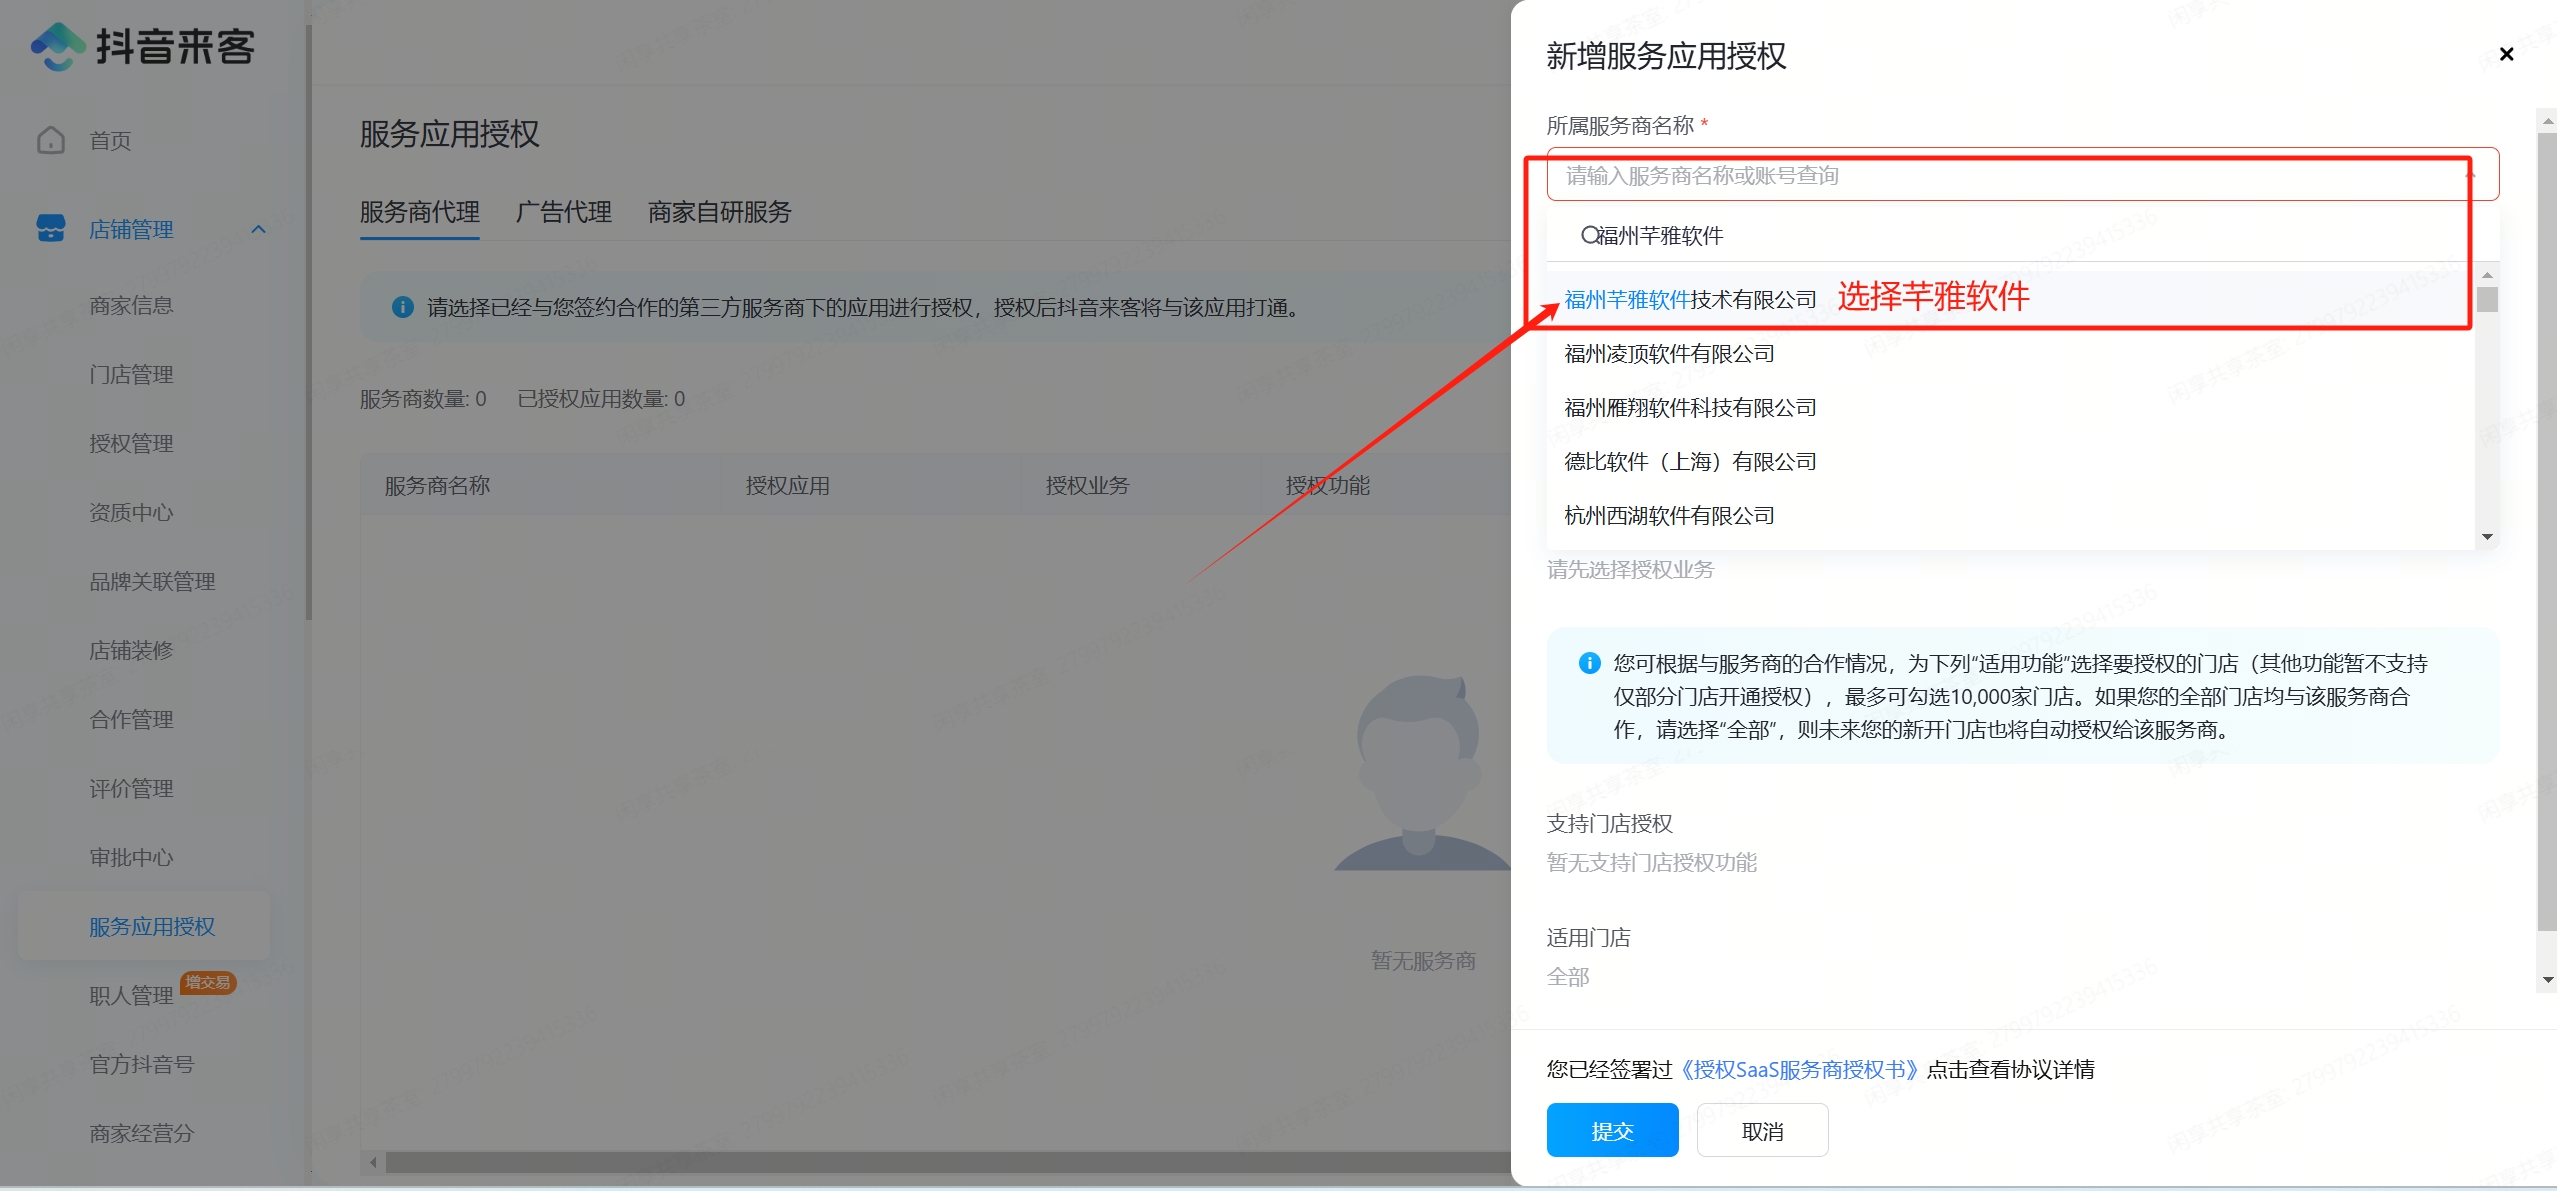Click the 店铺管理 store icon
The width and height of the screenshot is (2557, 1191).
click(50, 229)
